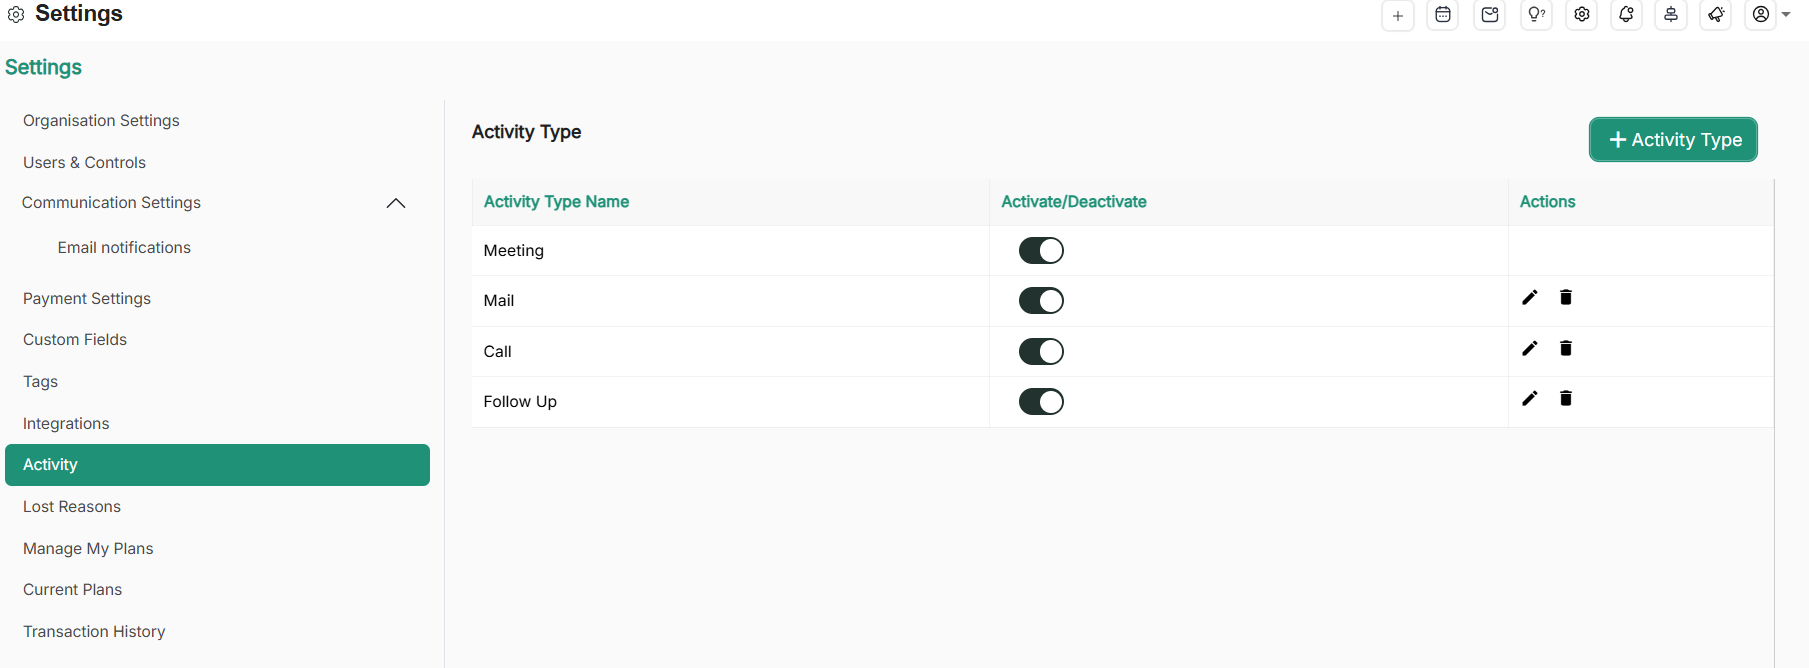
Task: Edit the Mail activity type
Action: tap(1529, 298)
